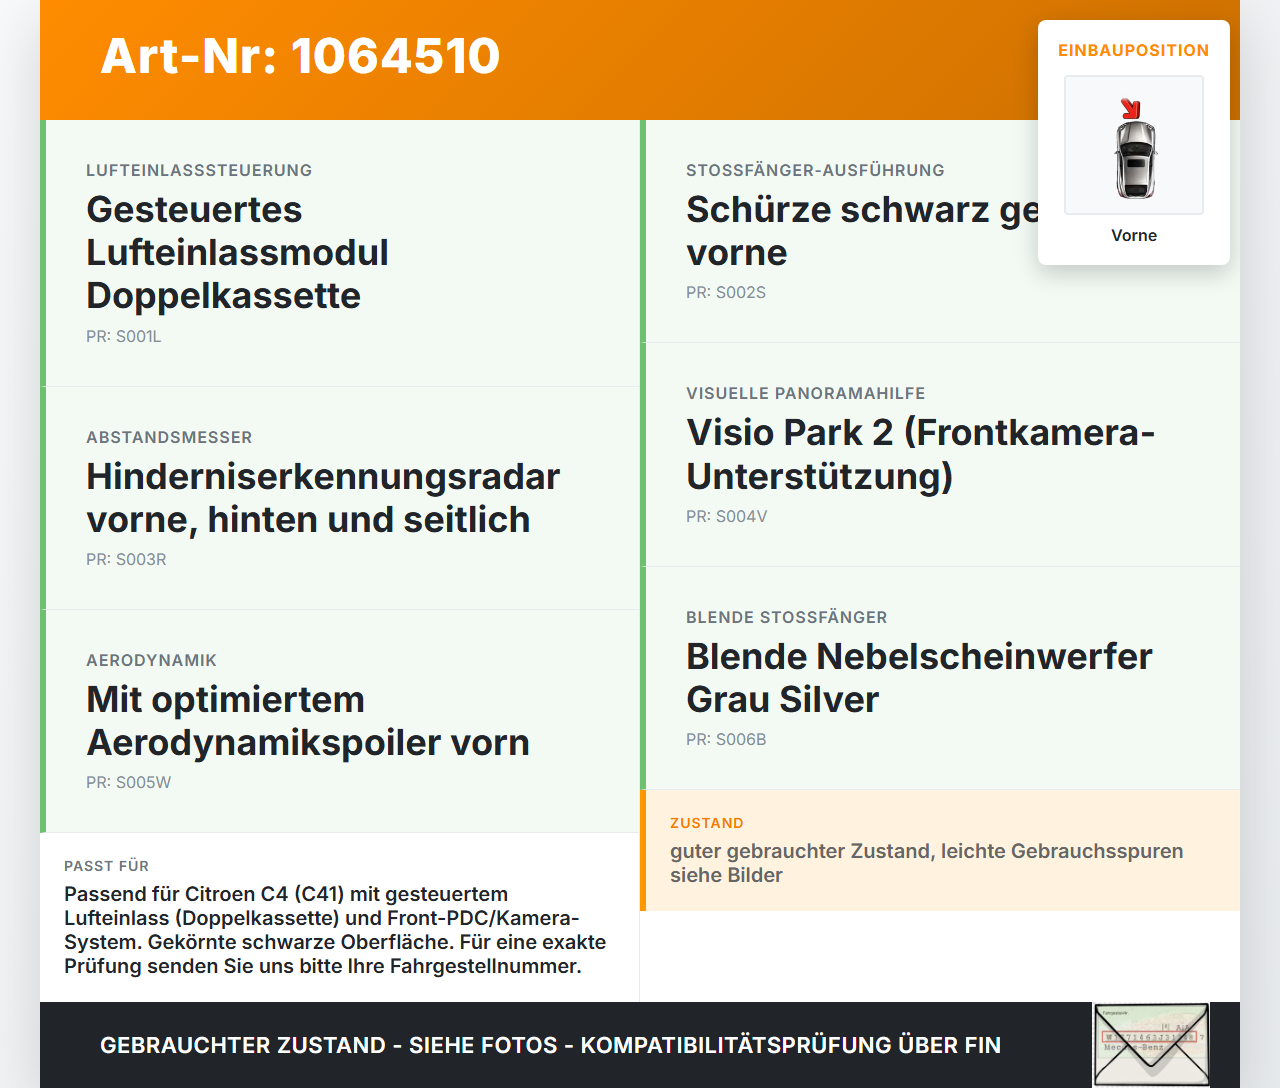
Task: Click the Art-Nr: 1064510 heading
Action: [300, 56]
